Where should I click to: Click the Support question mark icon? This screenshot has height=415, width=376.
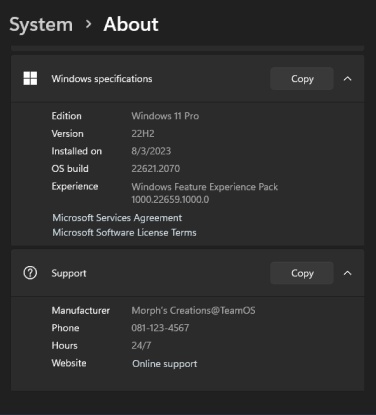[30, 273]
